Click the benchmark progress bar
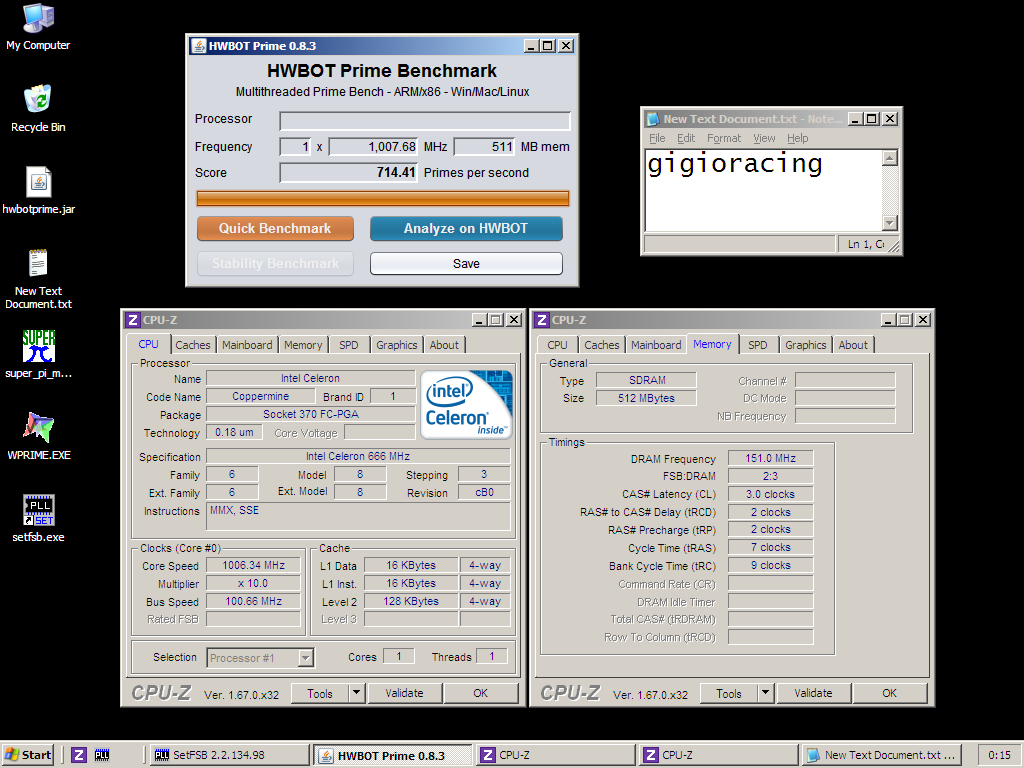This screenshot has width=1024, height=768. (x=383, y=199)
